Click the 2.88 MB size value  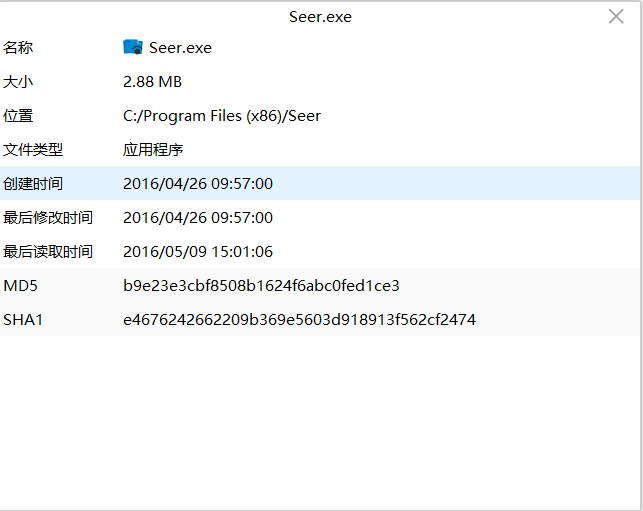click(x=152, y=81)
